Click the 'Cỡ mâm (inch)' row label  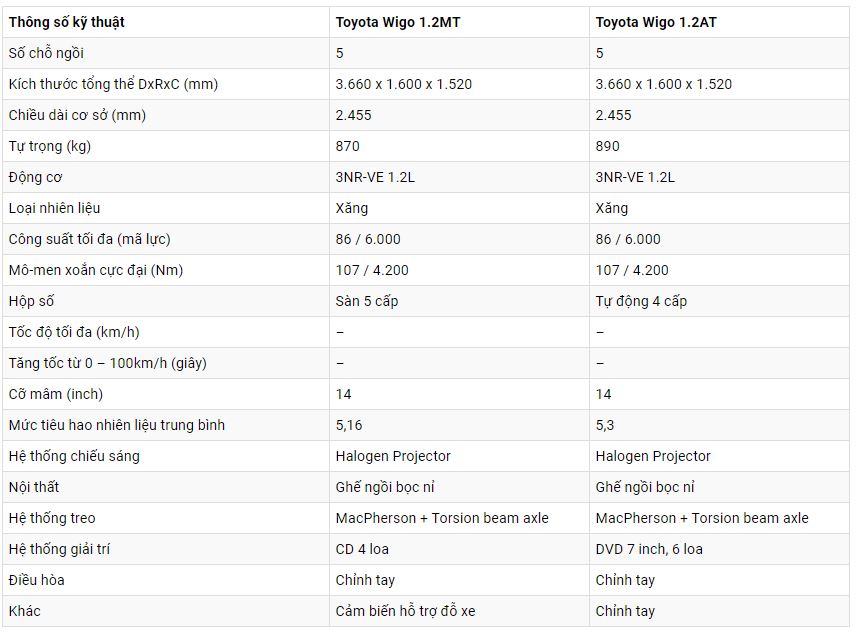[56, 394]
